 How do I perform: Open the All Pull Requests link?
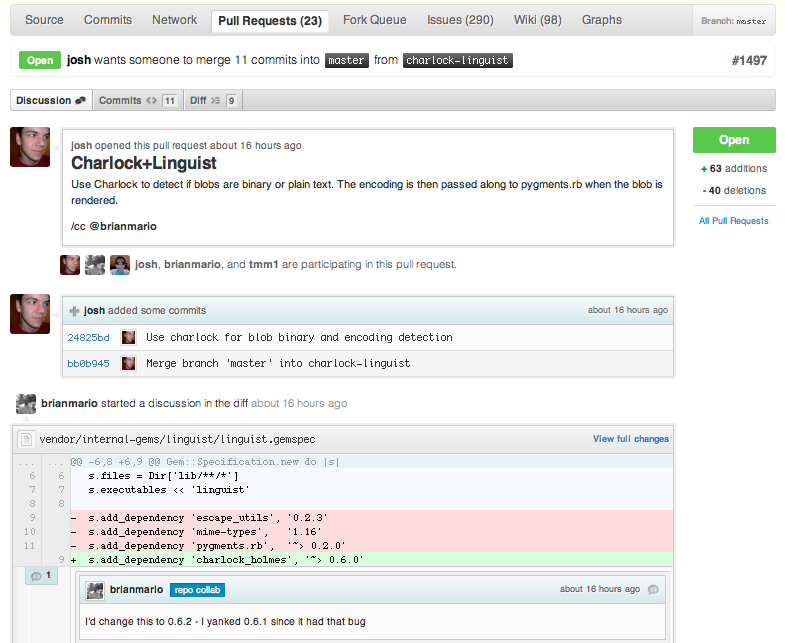[x=734, y=220]
